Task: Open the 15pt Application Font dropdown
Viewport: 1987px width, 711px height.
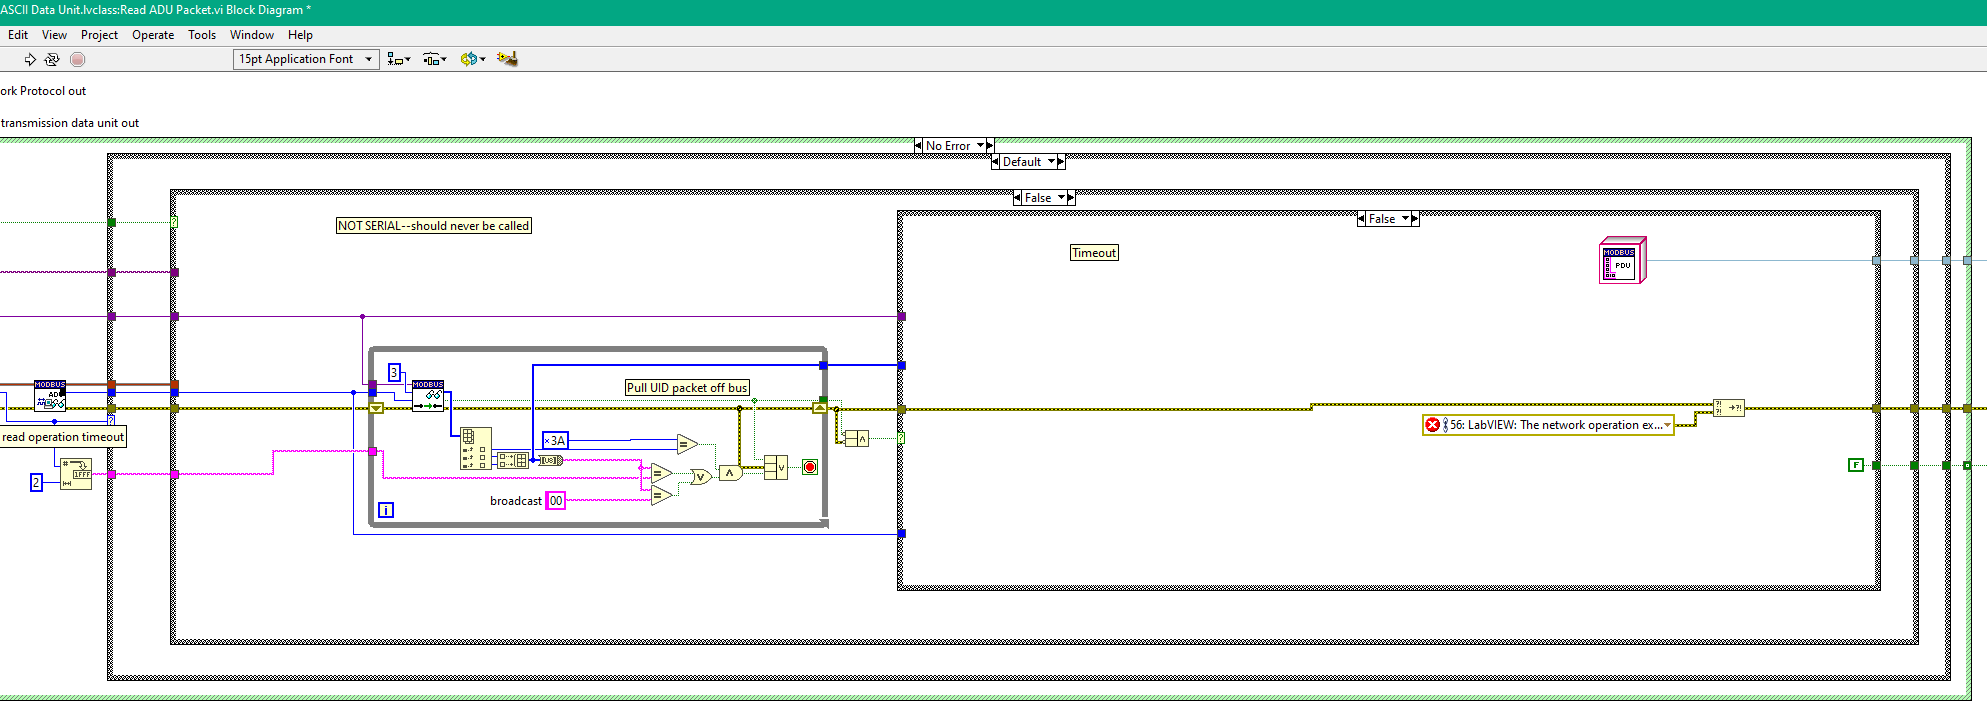Action: [306, 59]
